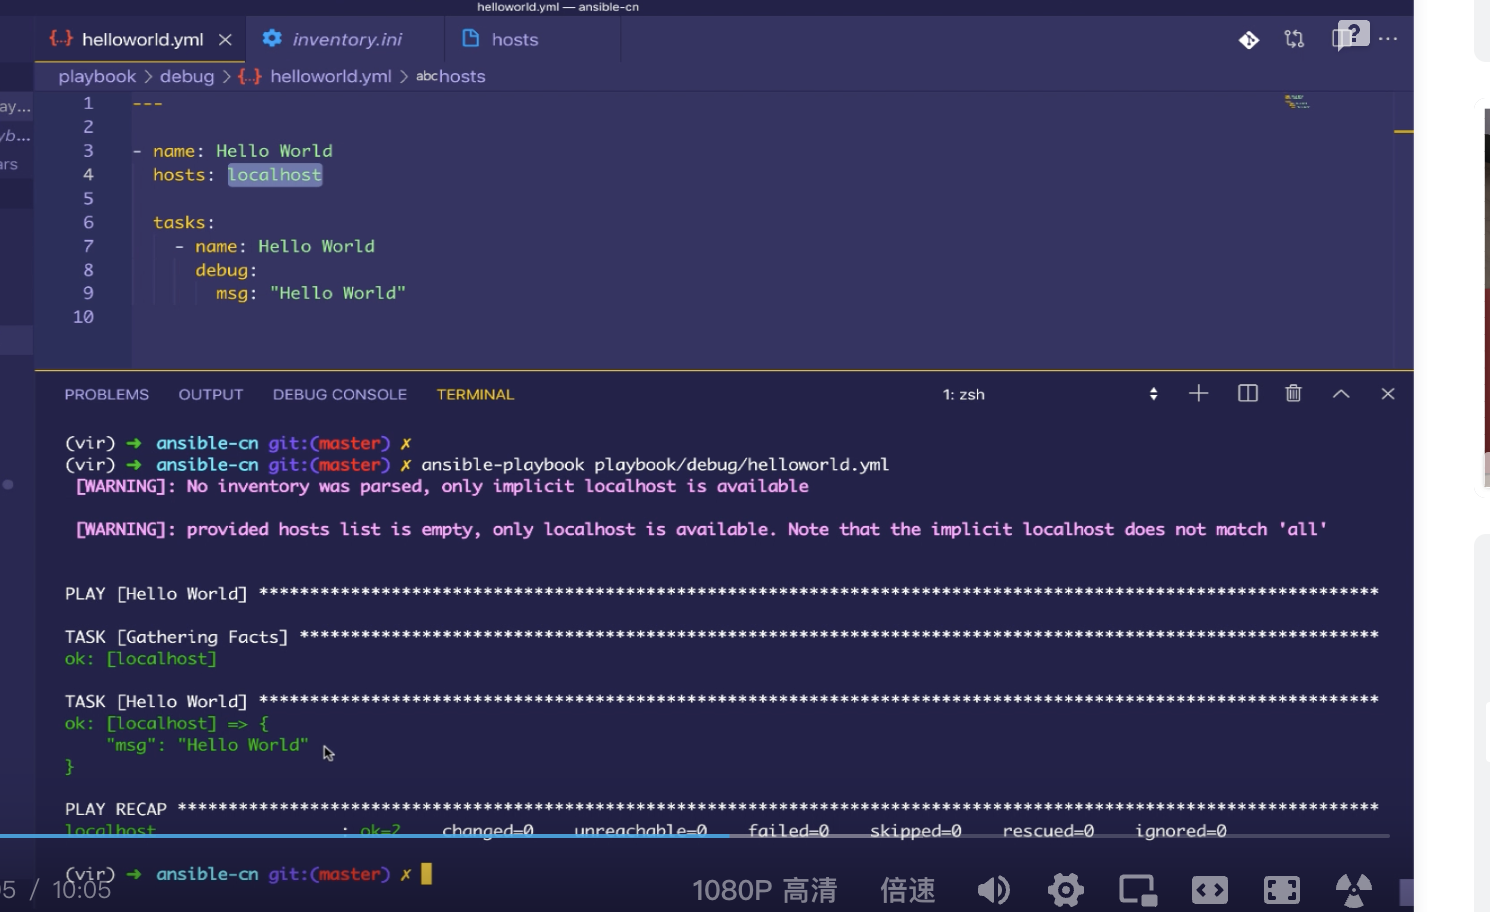This screenshot has width=1490, height=912.
Task: Seek using the video progress bar
Action: (695, 835)
